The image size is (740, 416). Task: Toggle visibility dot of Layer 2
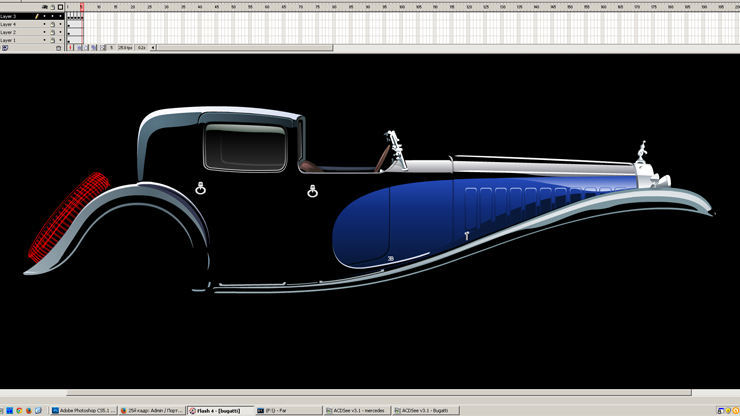(45, 32)
